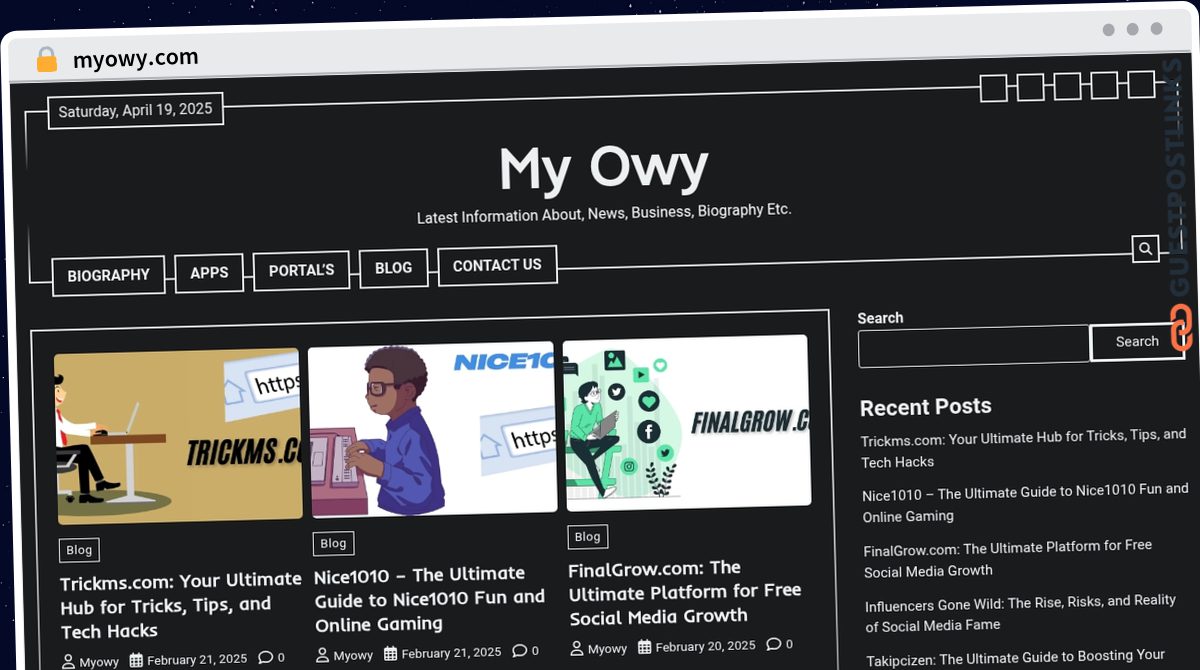Click the My Owy site title
Image resolution: width=1200 pixels, height=670 pixels.
604,168
